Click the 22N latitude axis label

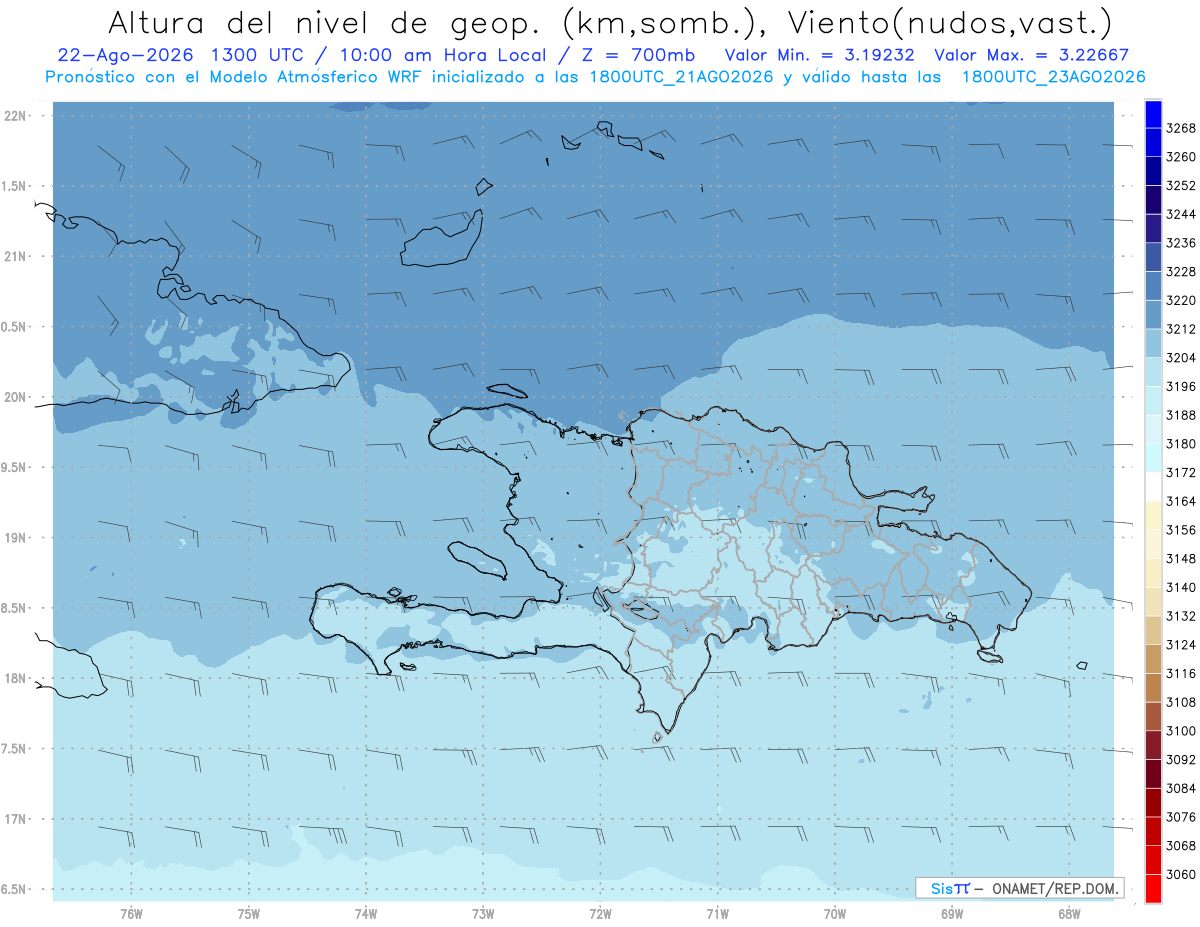click(16, 115)
